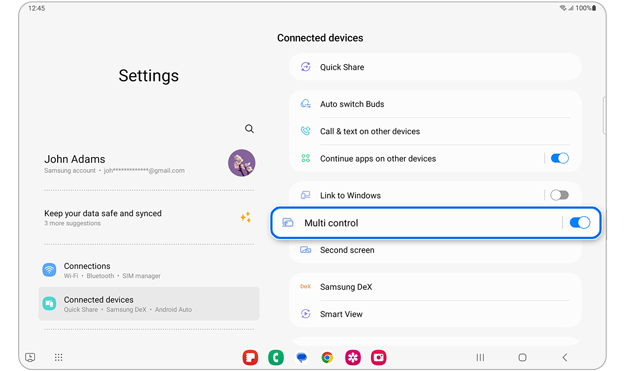Tap the Smart View play icon
The image size is (624, 371).
tap(305, 314)
